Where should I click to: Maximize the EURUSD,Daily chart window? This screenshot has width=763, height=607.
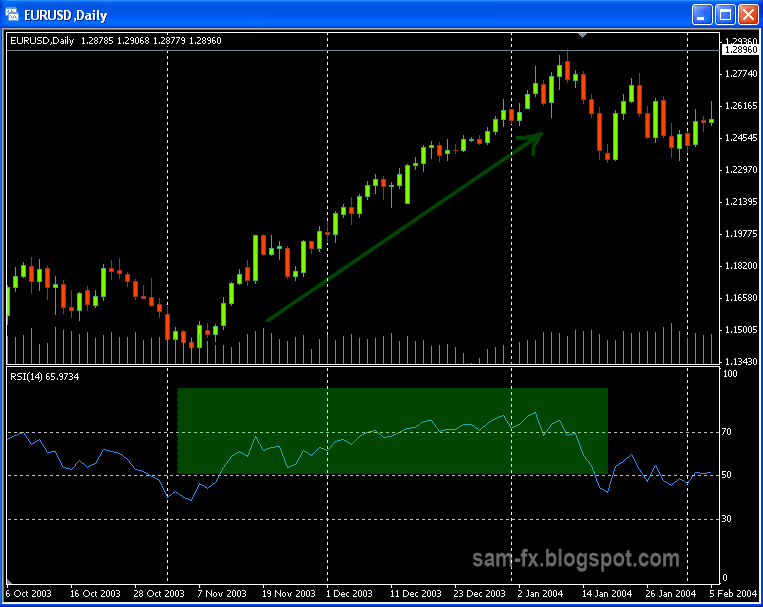tap(725, 15)
